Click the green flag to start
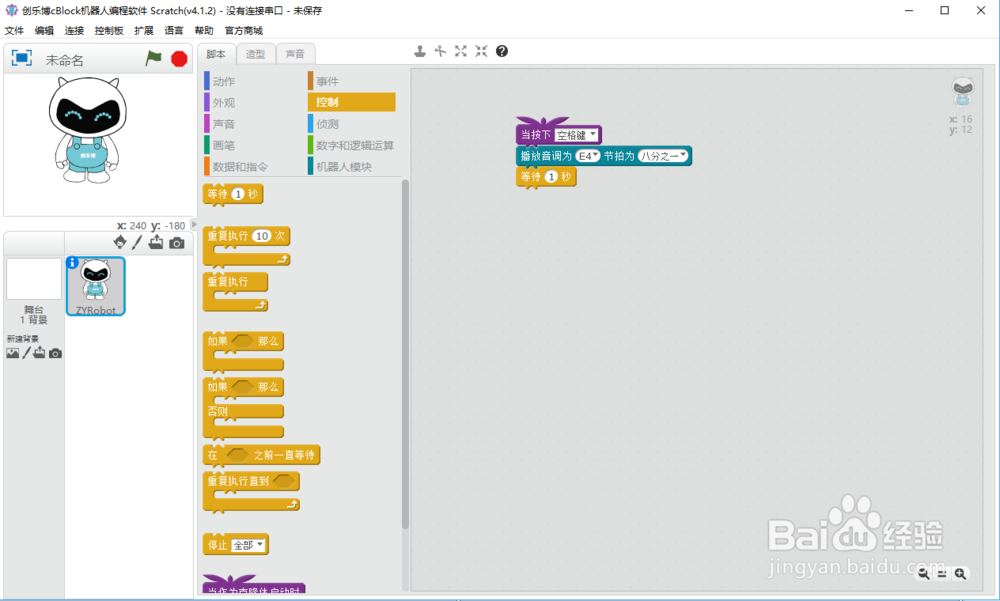Image resolution: width=1000 pixels, height=601 pixels. [155, 58]
